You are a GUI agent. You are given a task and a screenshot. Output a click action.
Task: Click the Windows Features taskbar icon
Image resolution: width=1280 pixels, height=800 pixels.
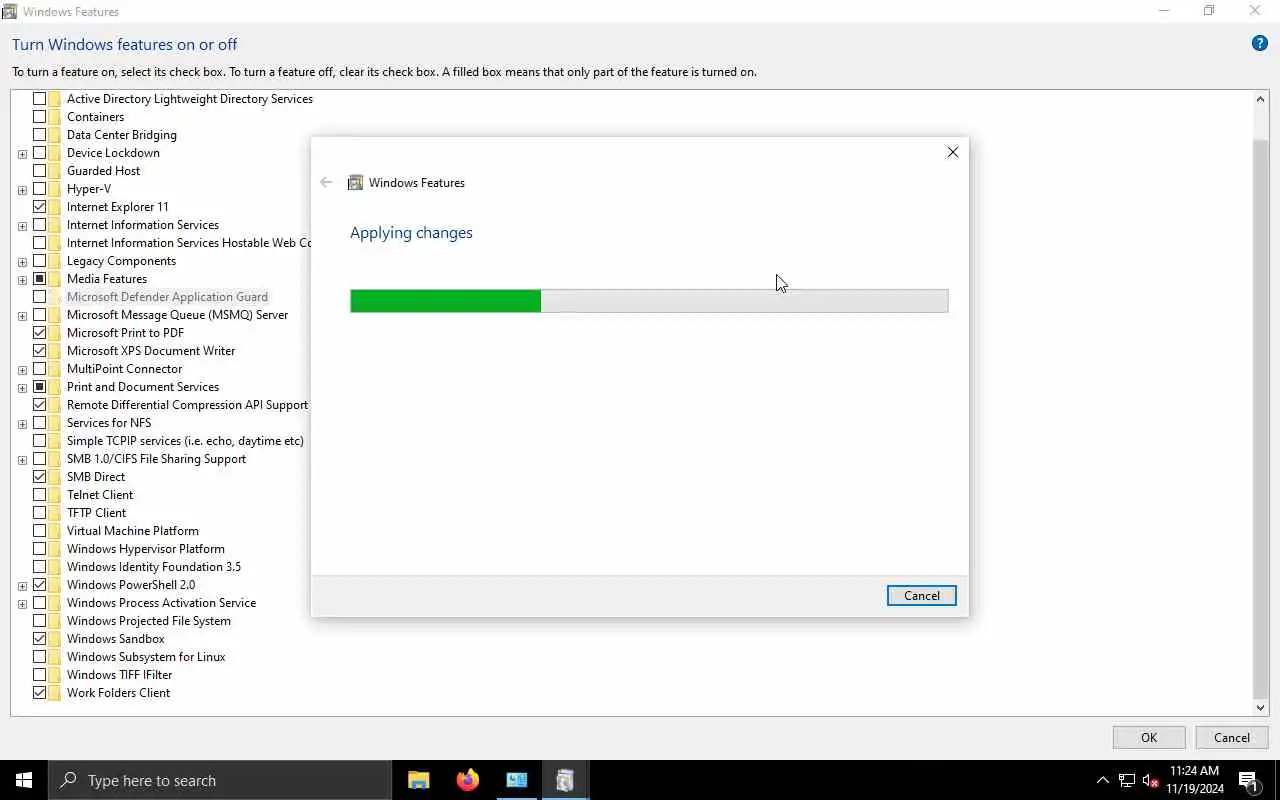click(565, 780)
